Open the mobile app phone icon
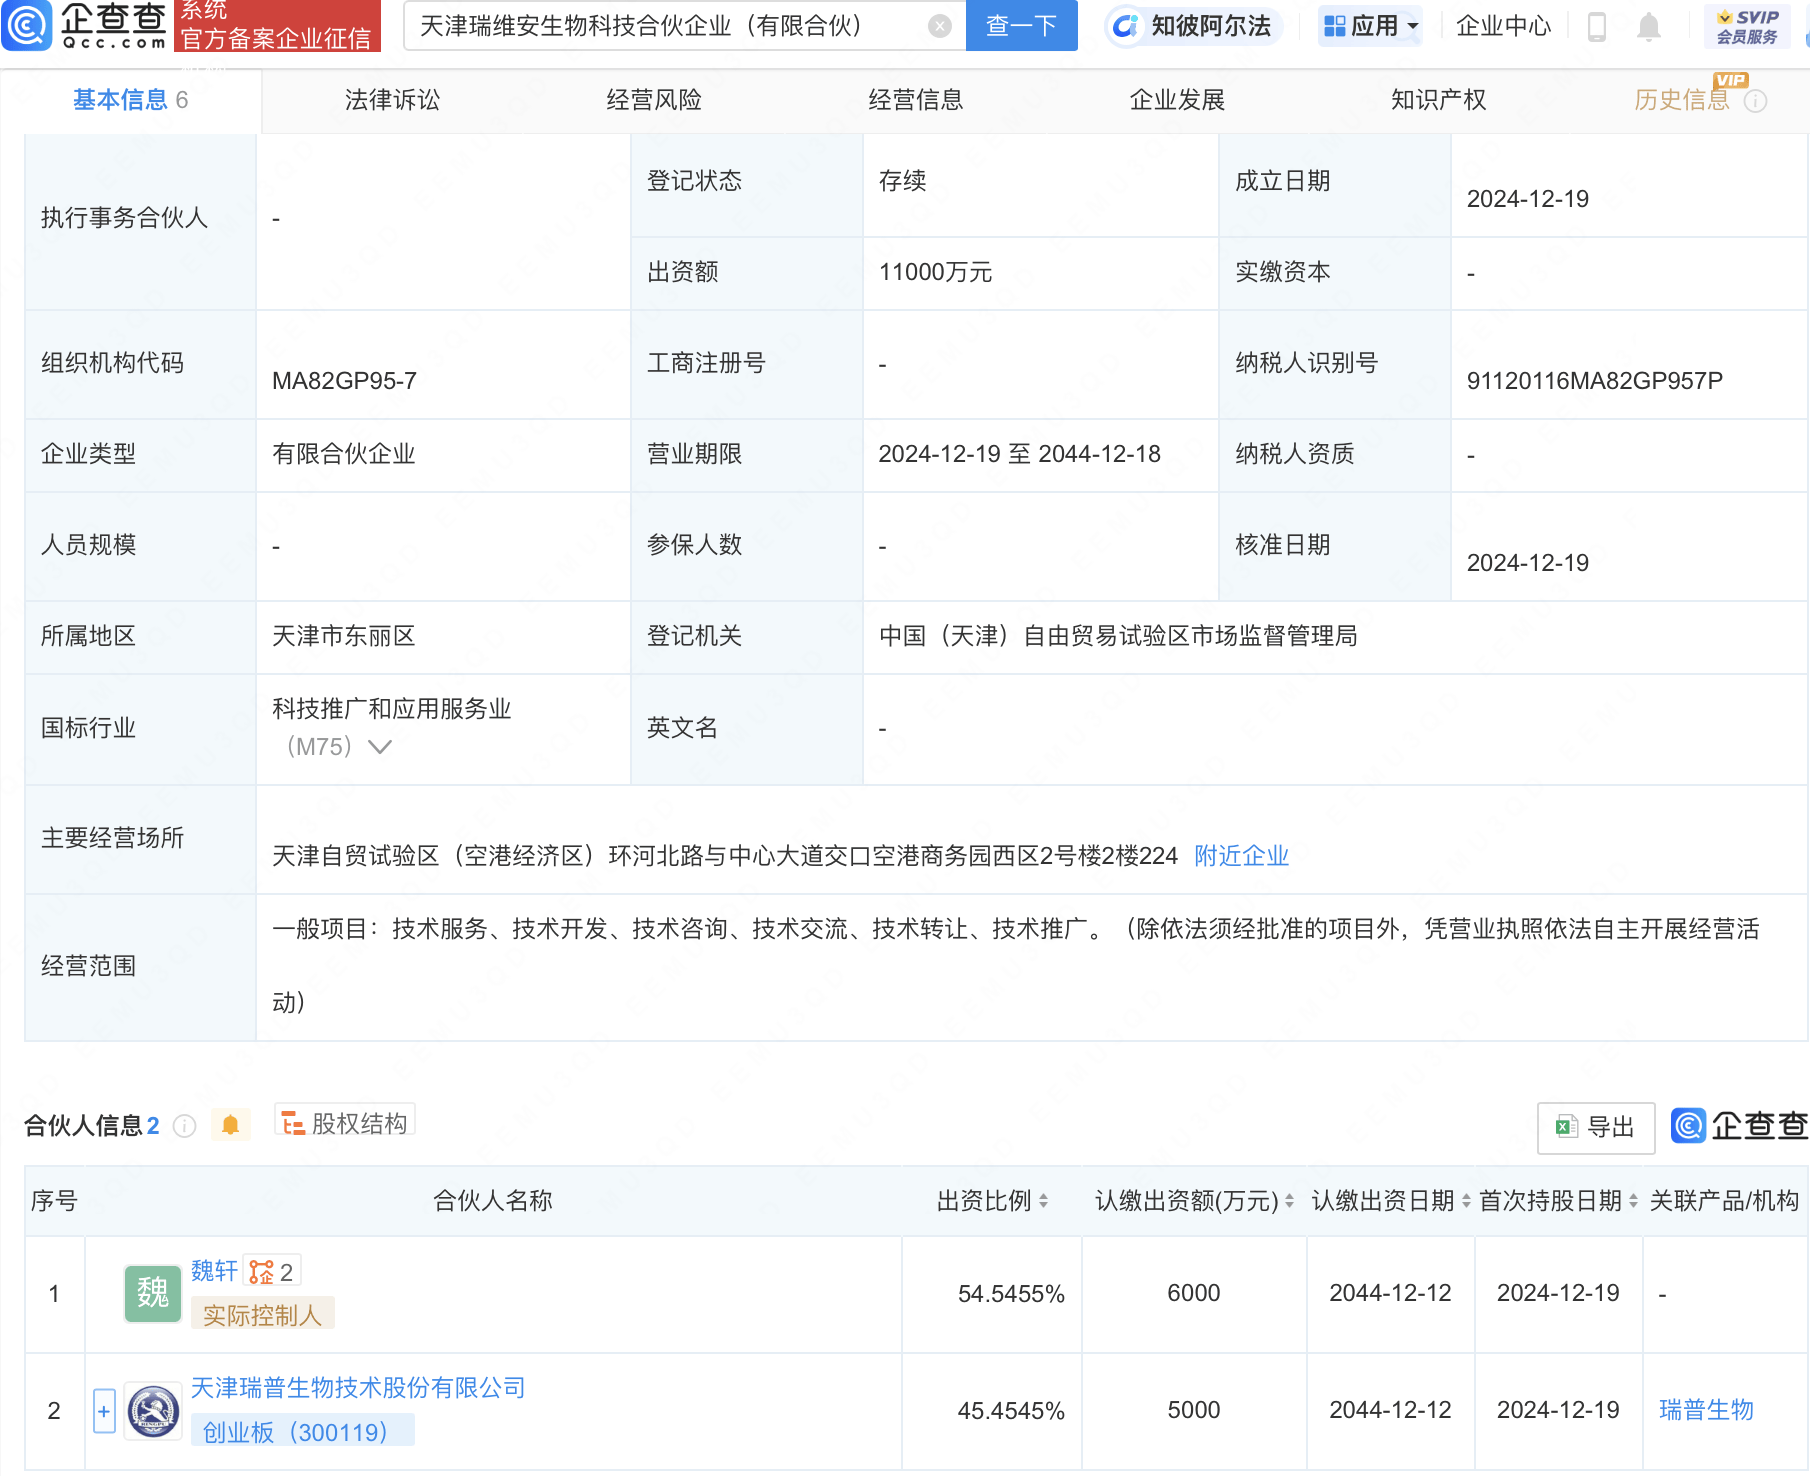This screenshot has width=1810, height=1476. point(1597,27)
